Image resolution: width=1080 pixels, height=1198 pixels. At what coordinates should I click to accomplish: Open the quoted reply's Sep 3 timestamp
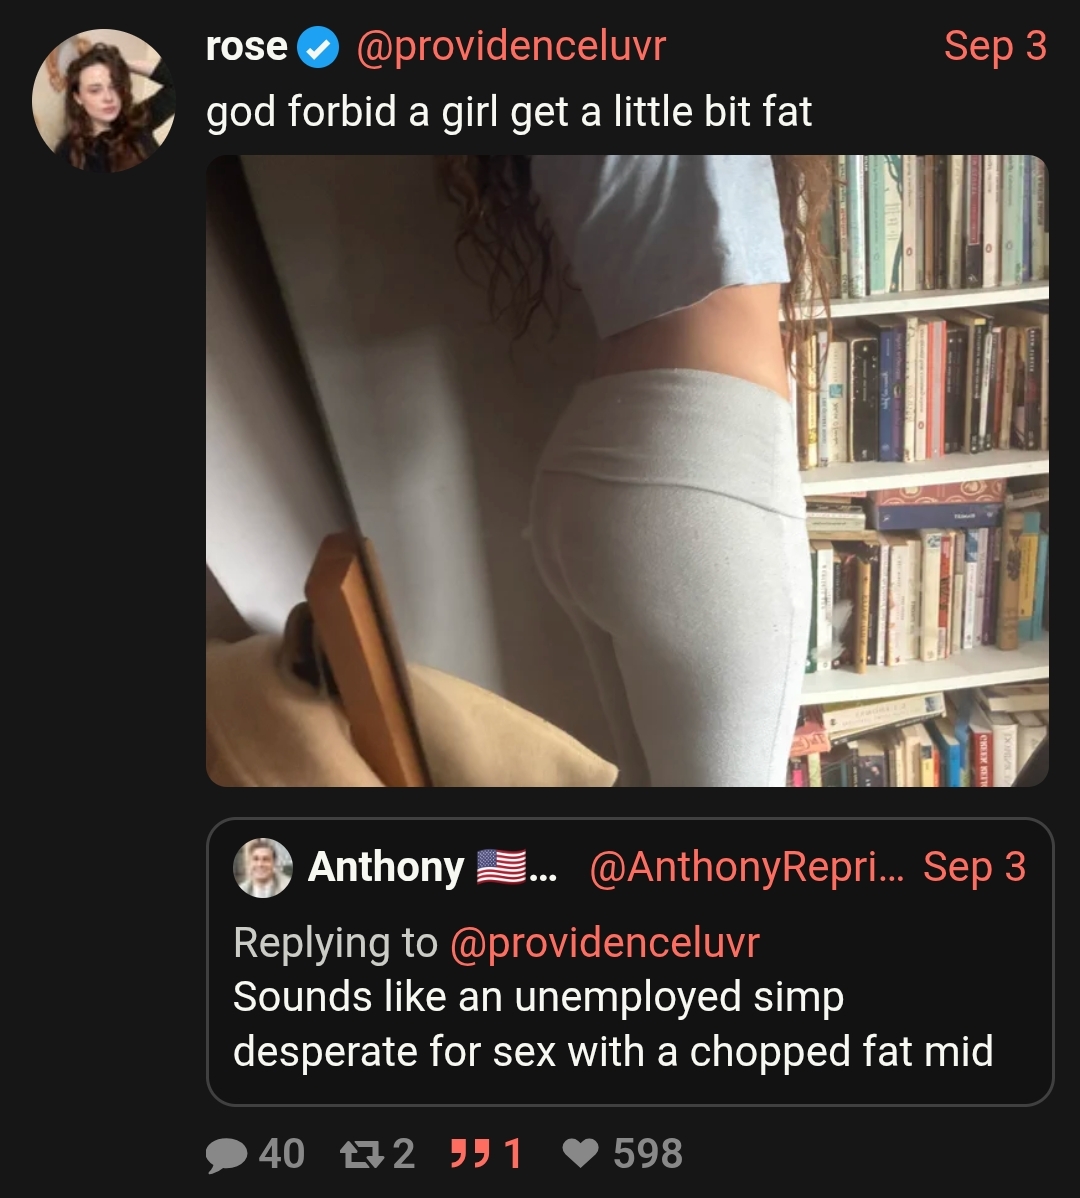[974, 867]
